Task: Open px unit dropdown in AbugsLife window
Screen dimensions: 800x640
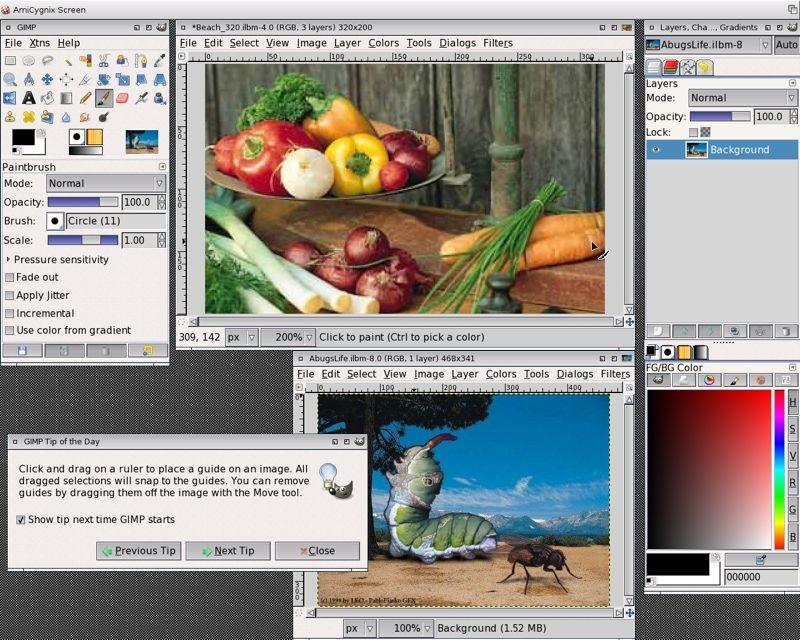Action: 360,628
